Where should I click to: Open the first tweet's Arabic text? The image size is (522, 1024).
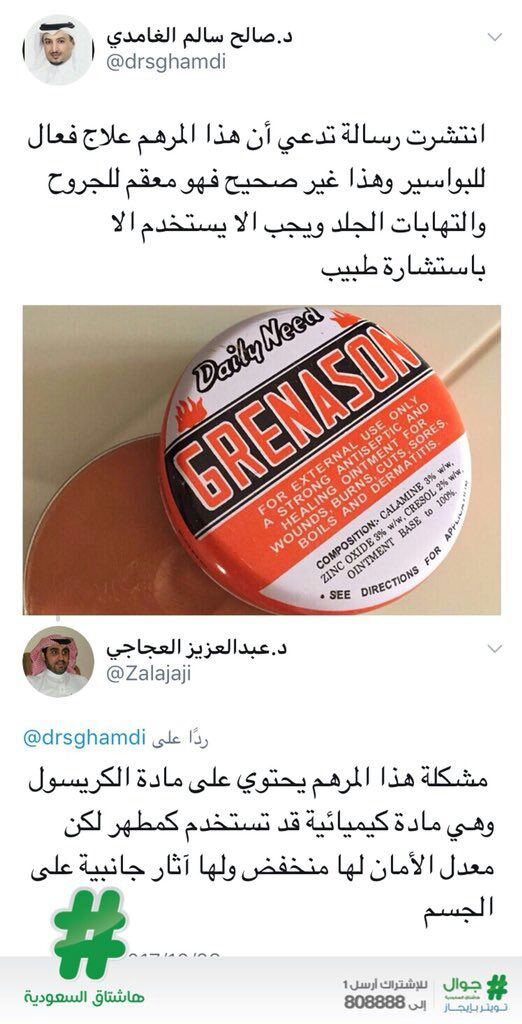pos(259,204)
